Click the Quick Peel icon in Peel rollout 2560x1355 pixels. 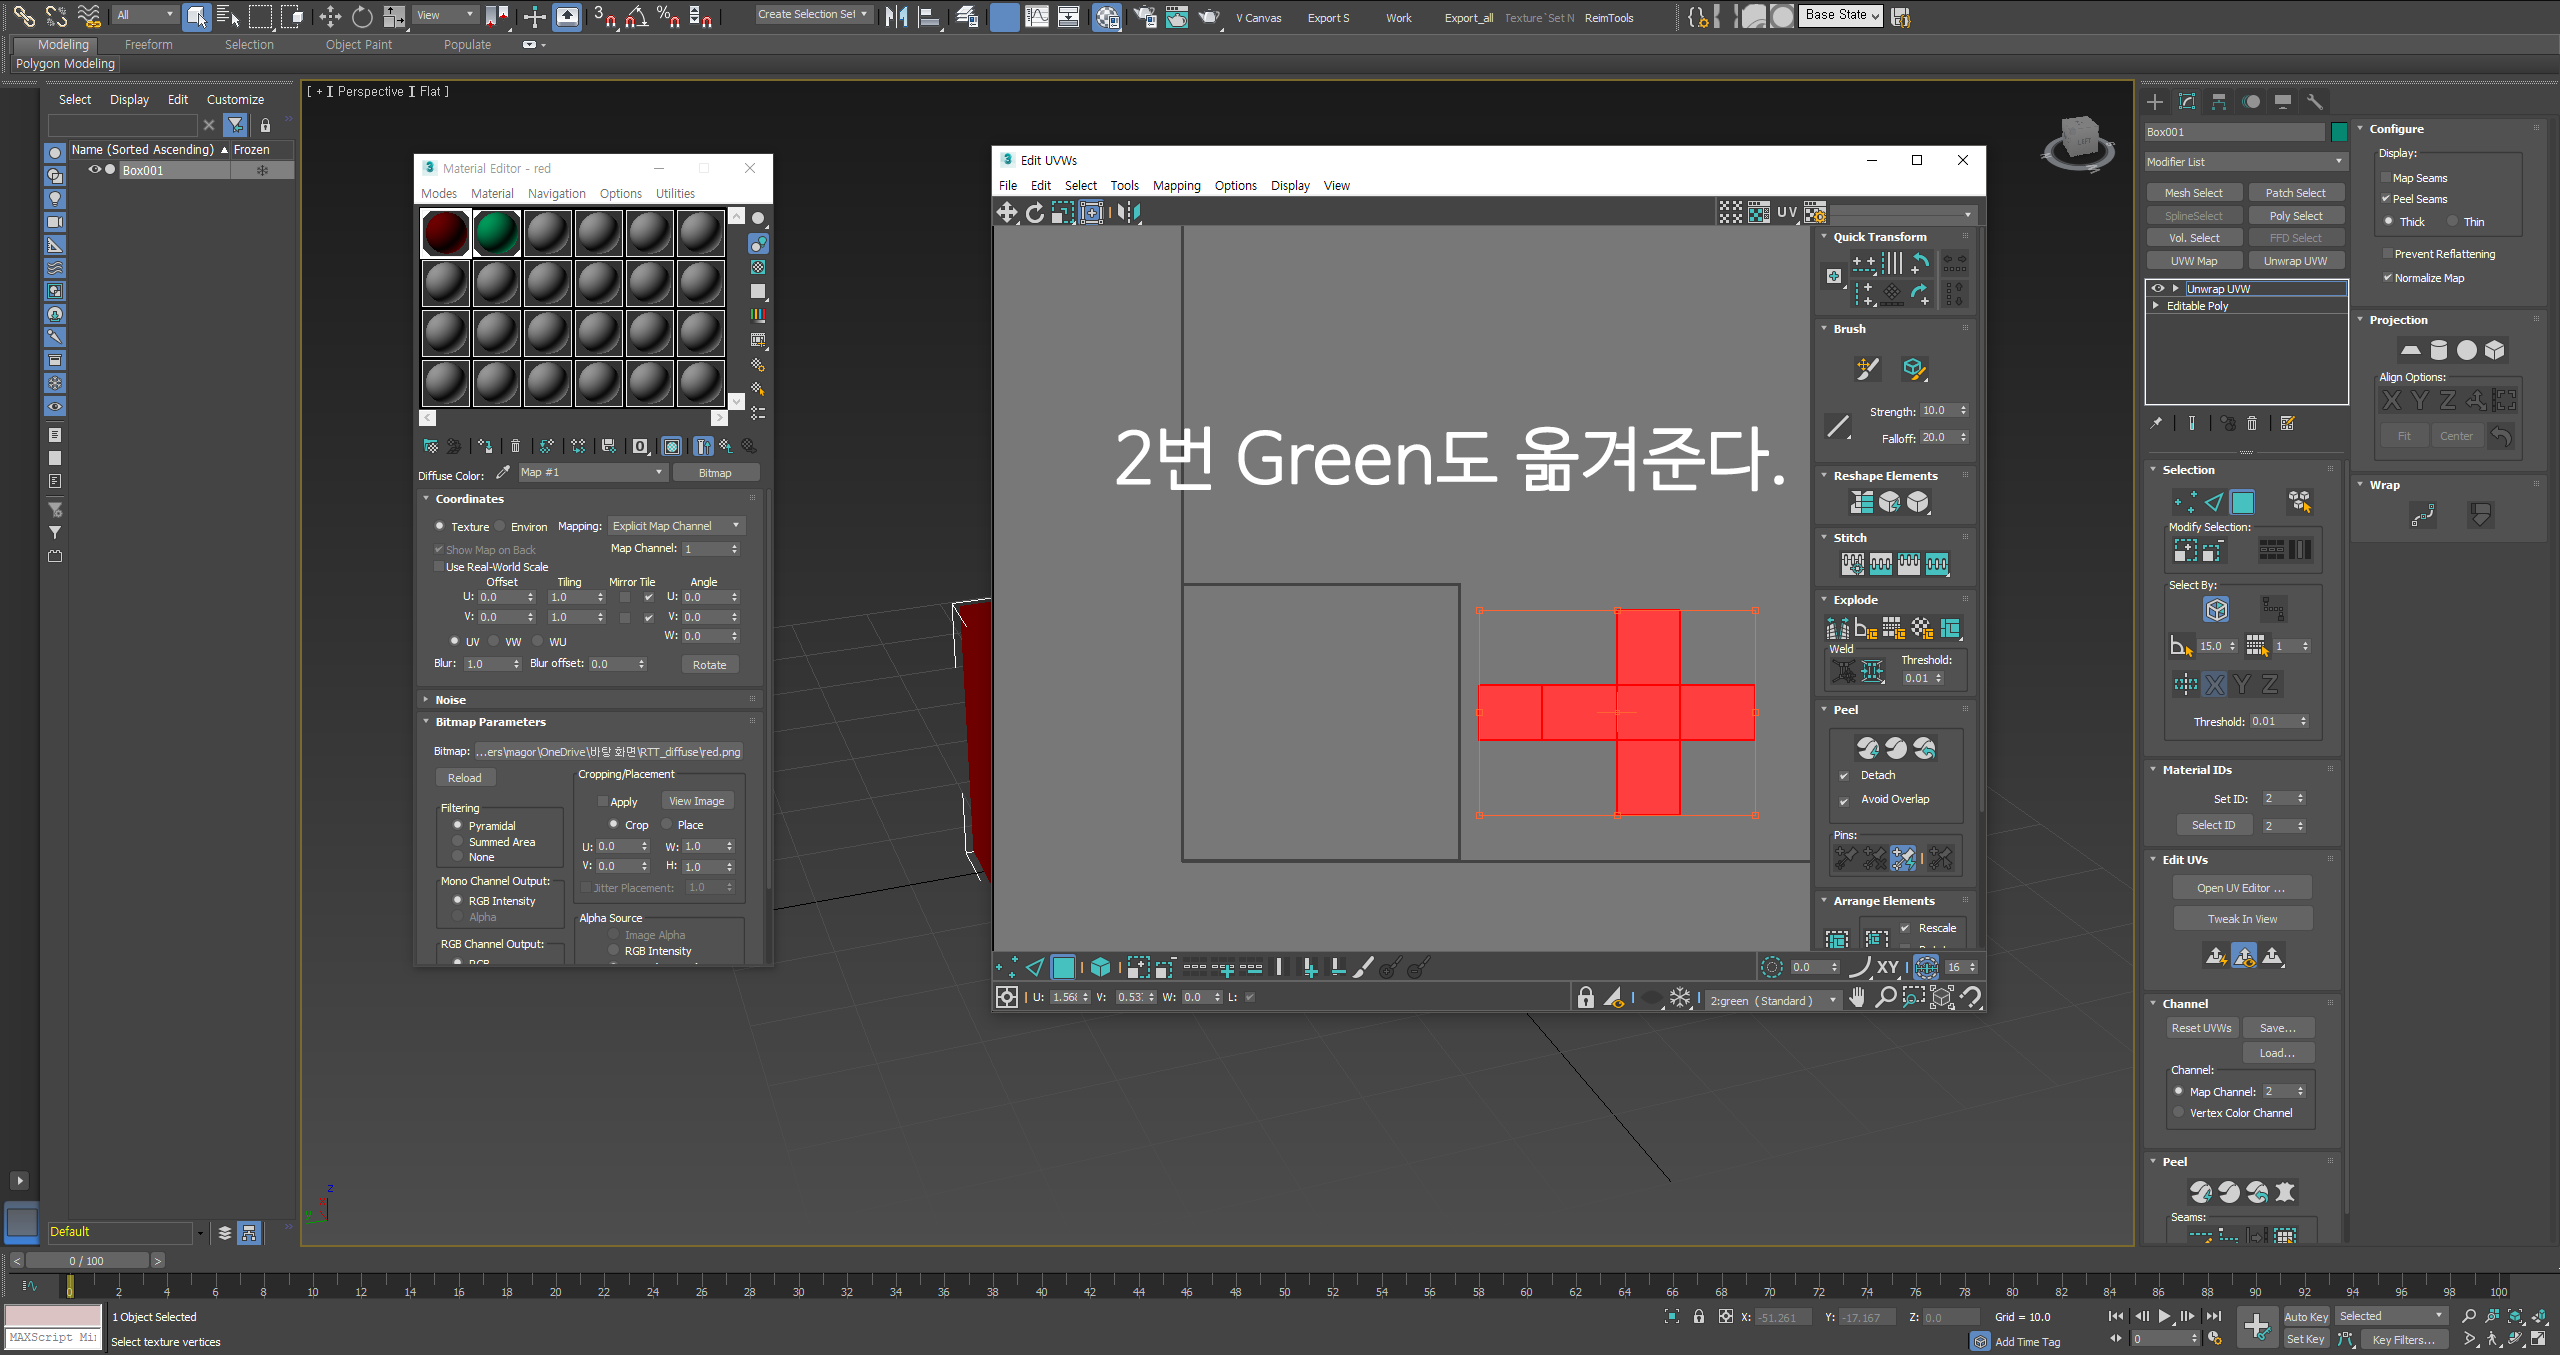1868,748
